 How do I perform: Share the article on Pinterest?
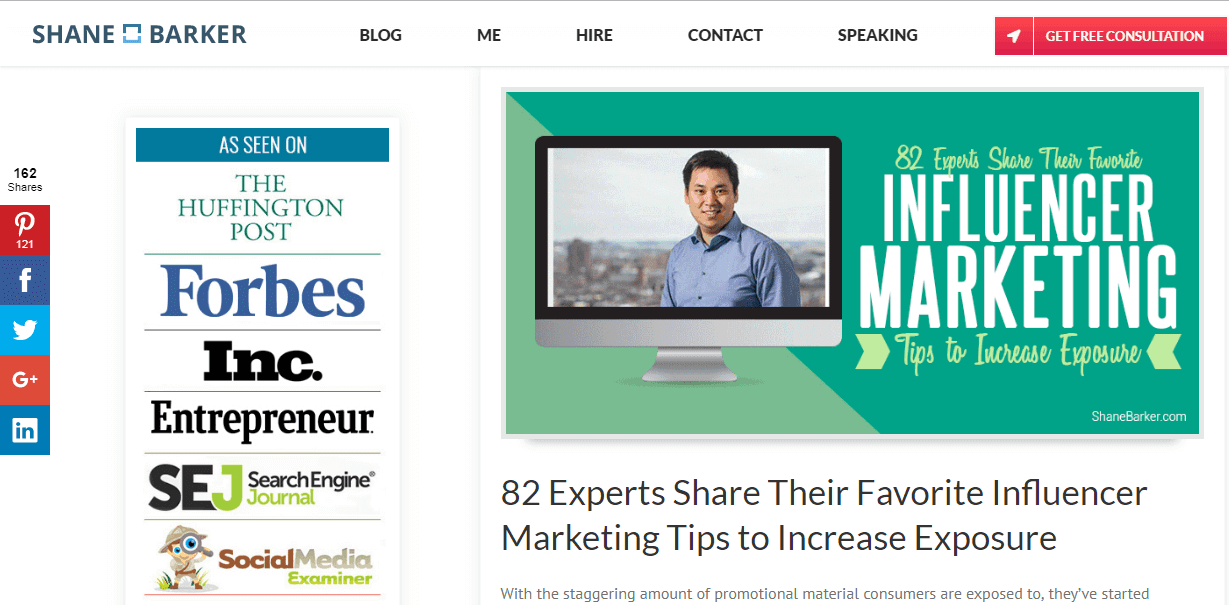click(x=24, y=230)
